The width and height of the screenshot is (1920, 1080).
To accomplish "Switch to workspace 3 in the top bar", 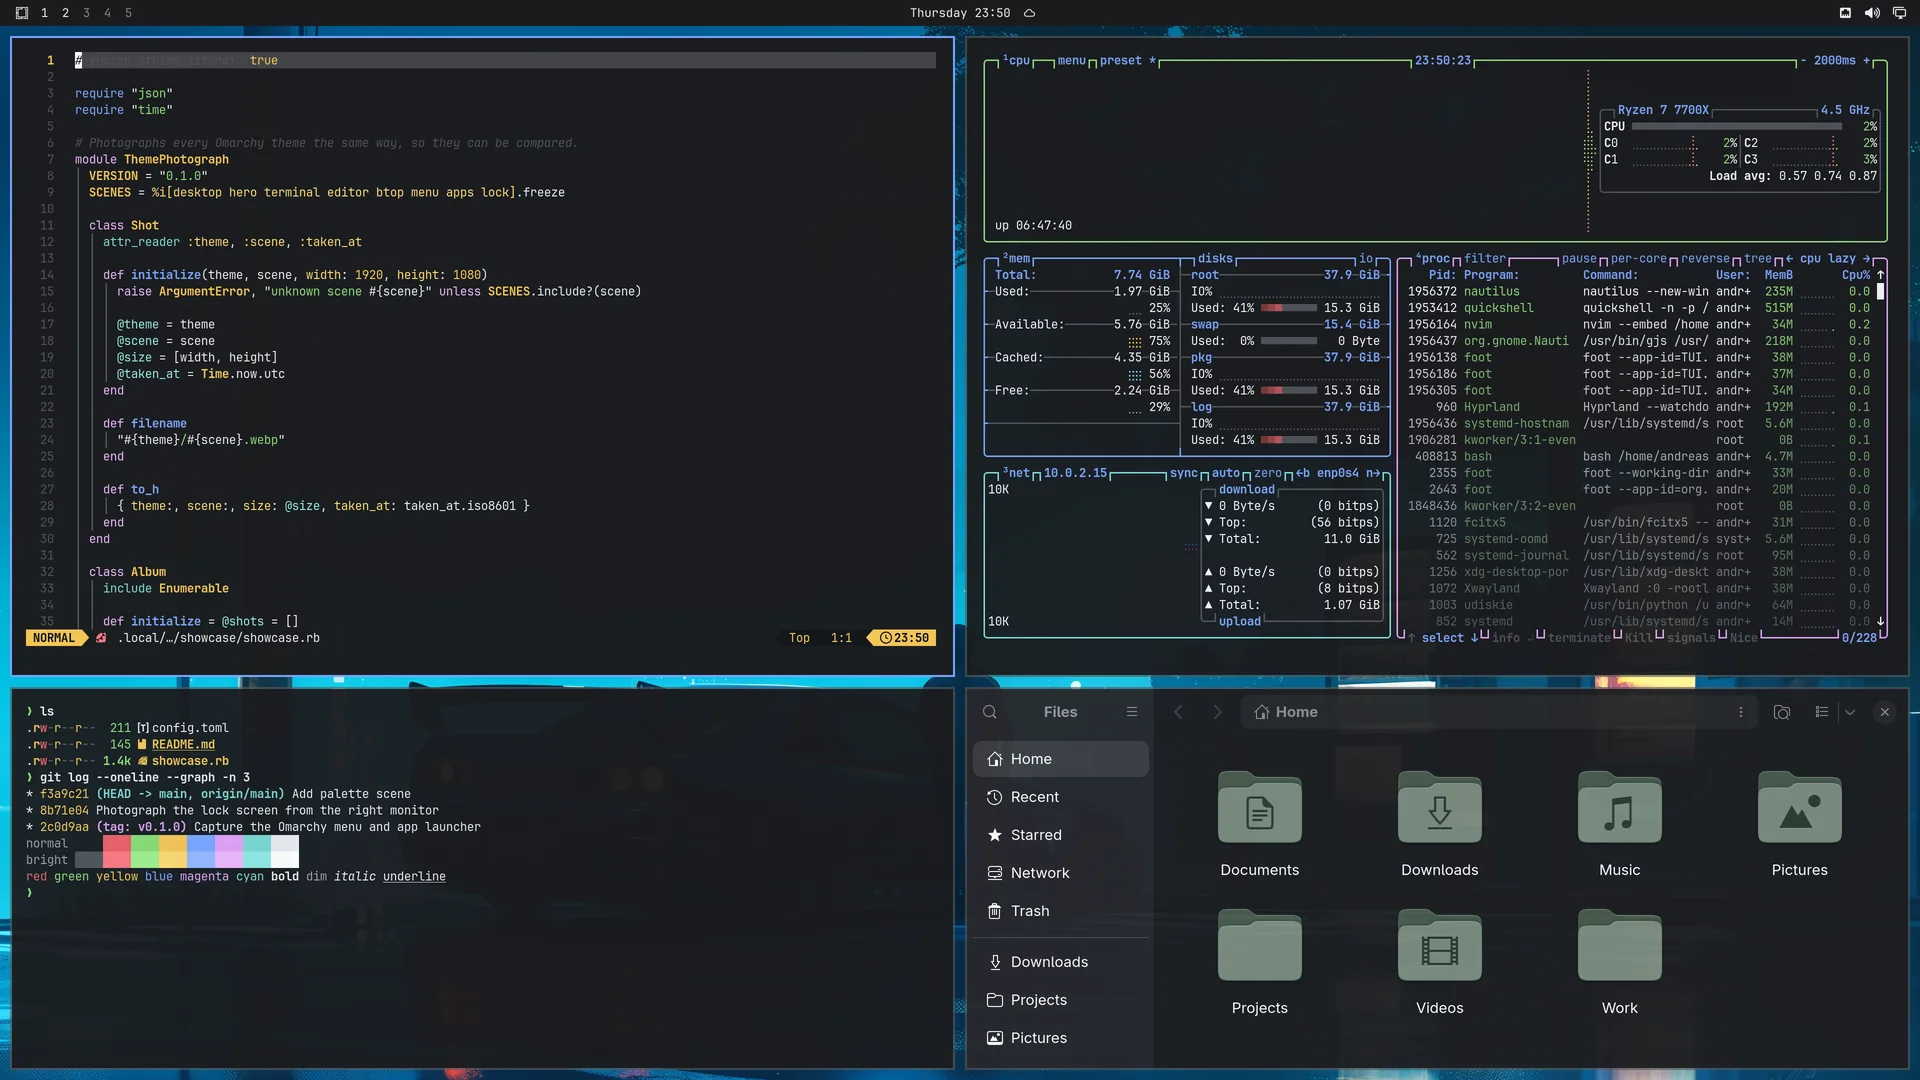I will 86,13.
